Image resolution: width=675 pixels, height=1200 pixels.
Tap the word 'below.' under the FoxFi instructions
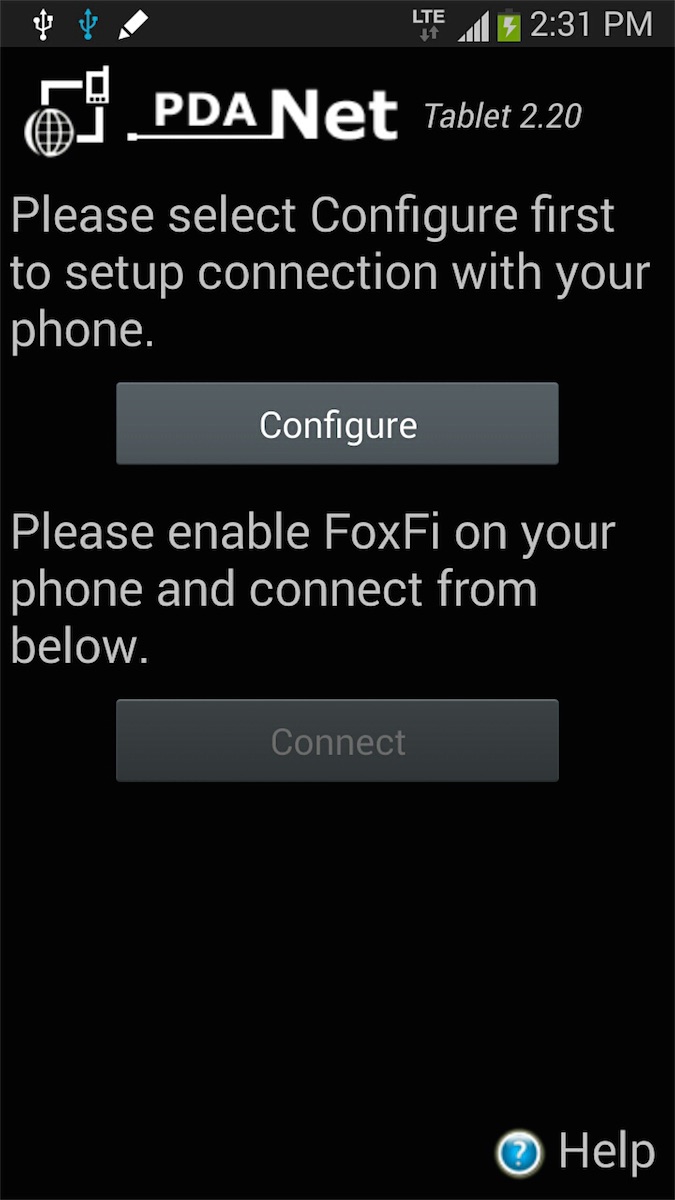(80, 646)
